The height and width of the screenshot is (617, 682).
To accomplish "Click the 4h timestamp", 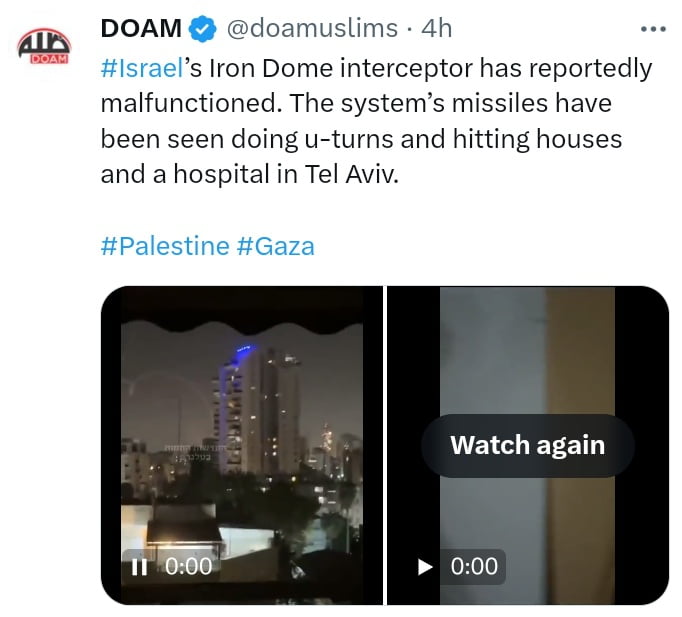I will coord(436,29).
